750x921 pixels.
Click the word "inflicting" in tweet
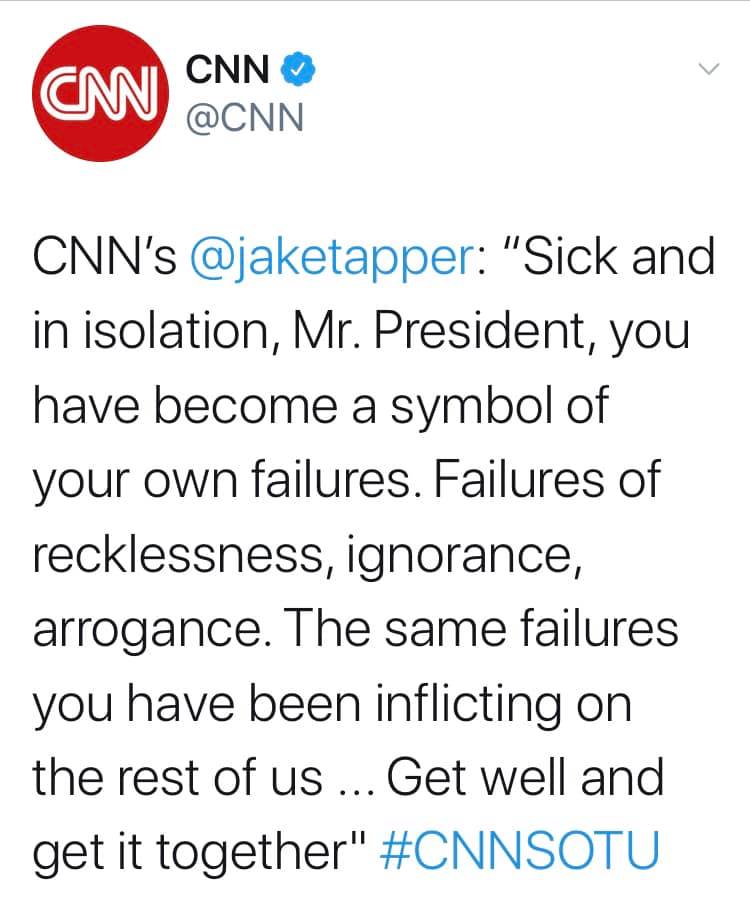coord(468,705)
